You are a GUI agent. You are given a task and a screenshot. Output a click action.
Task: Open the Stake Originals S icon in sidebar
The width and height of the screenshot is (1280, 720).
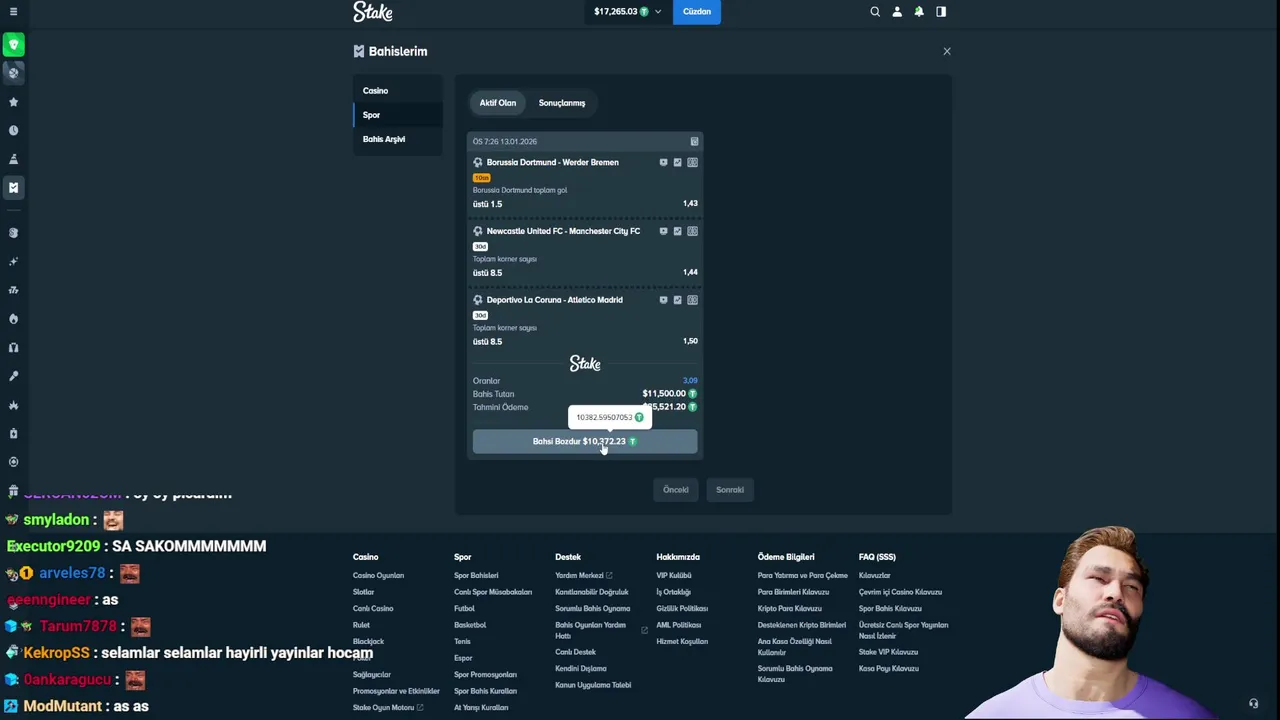point(13,233)
